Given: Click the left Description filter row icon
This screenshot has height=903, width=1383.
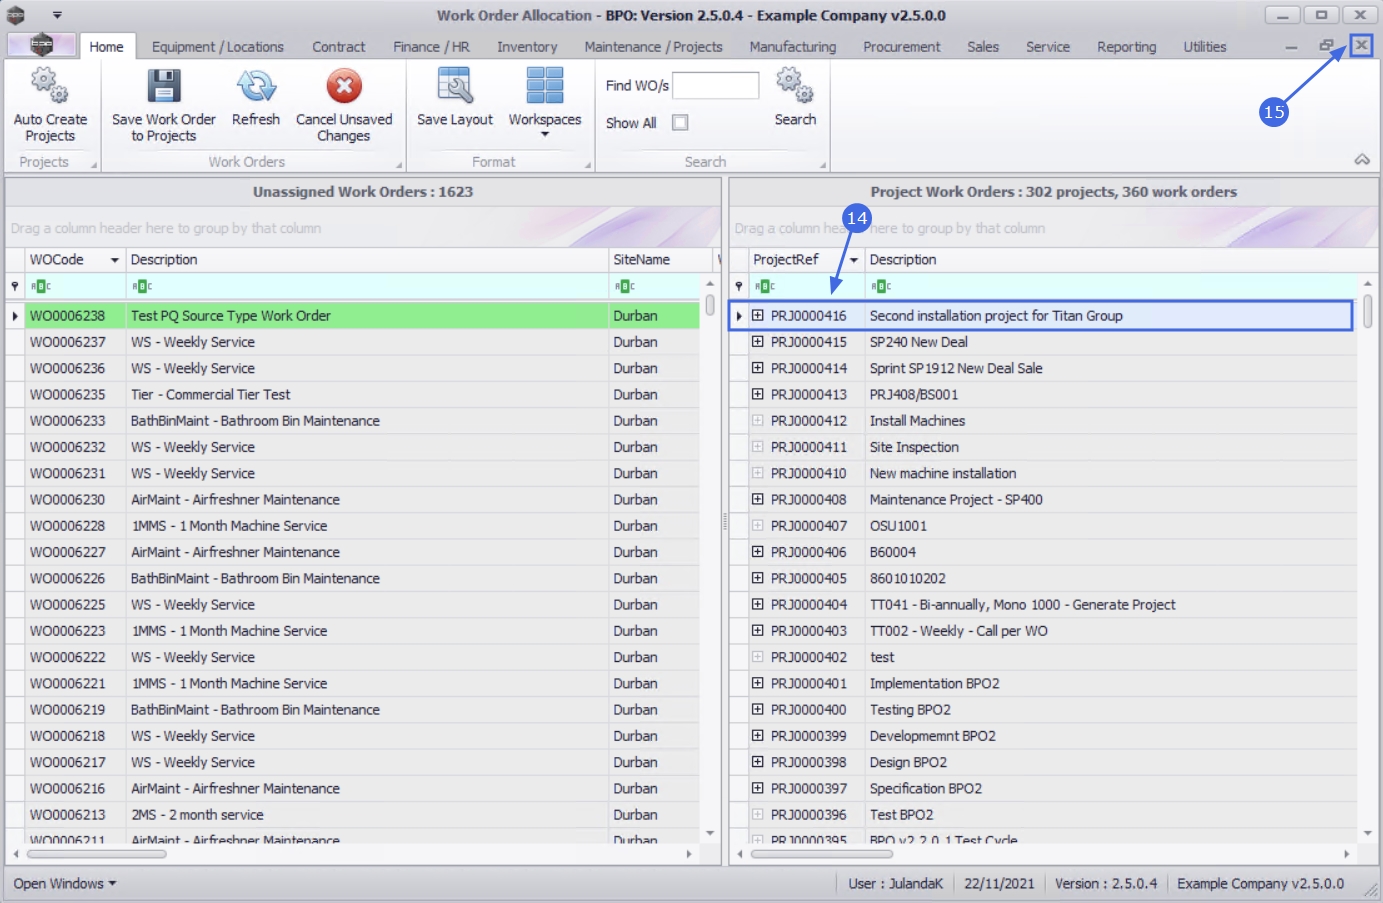Looking at the screenshot, I should pyautogui.click(x=142, y=286).
